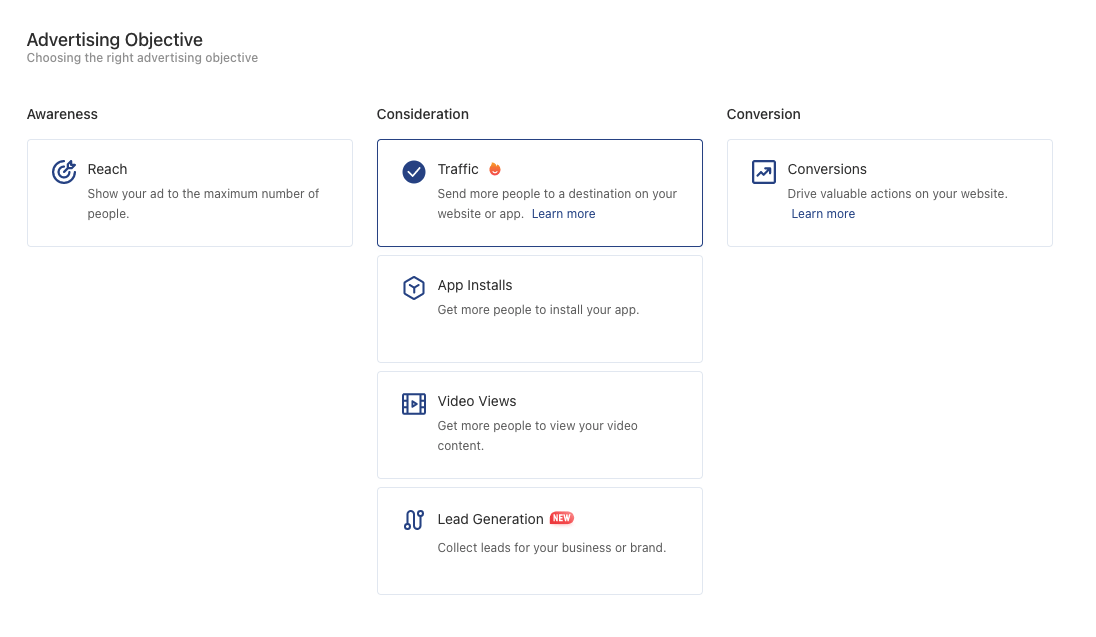Pick the Conversions objective title

(x=827, y=169)
